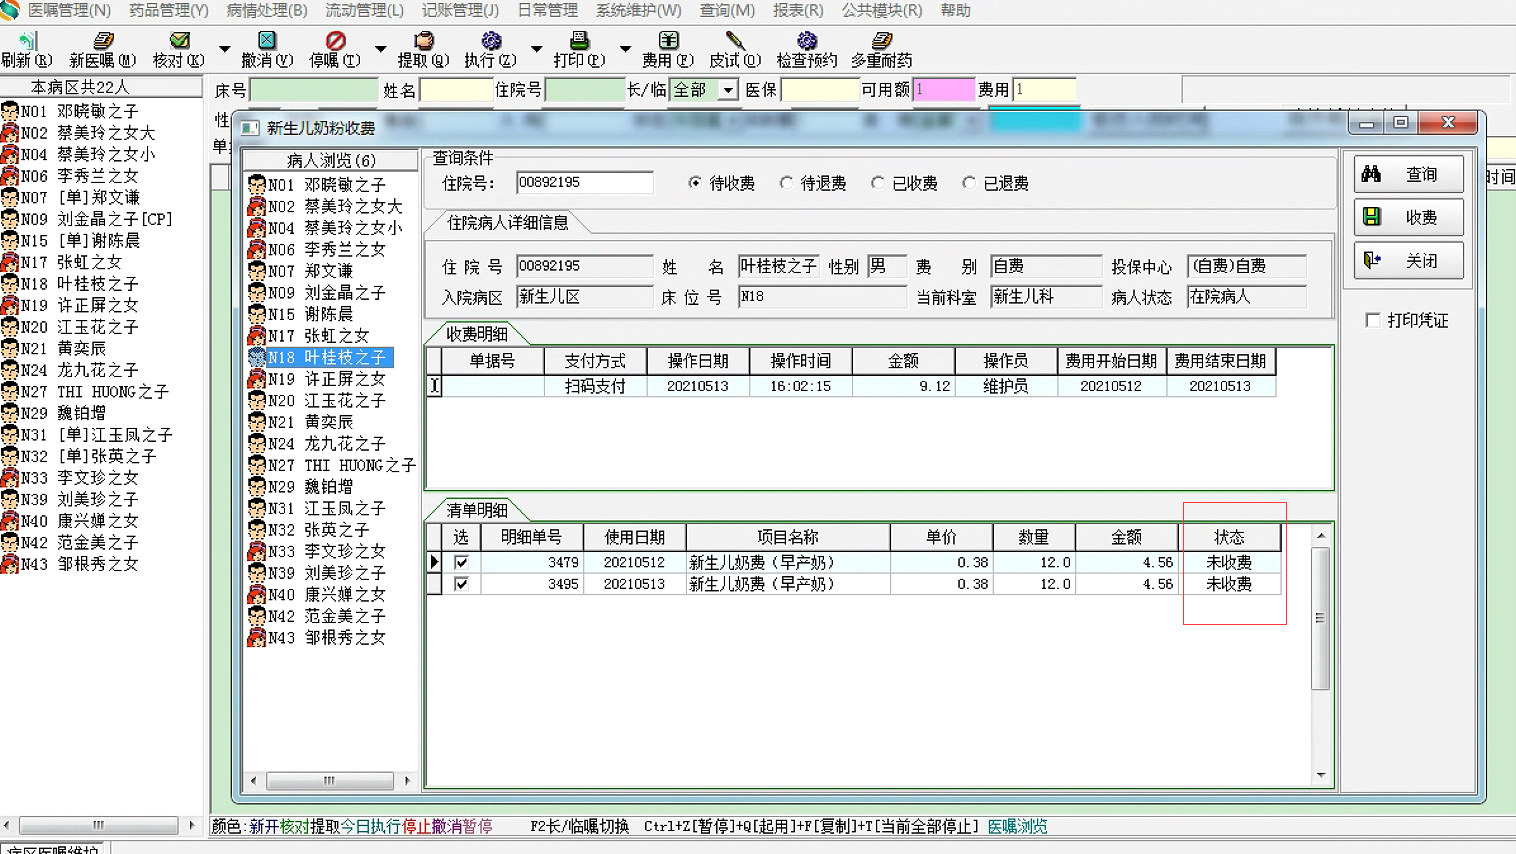Image resolution: width=1516 pixels, height=854 pixels.
Task: Click the 撤消 undo toolbar icon
Action: (x=266, y=41)
